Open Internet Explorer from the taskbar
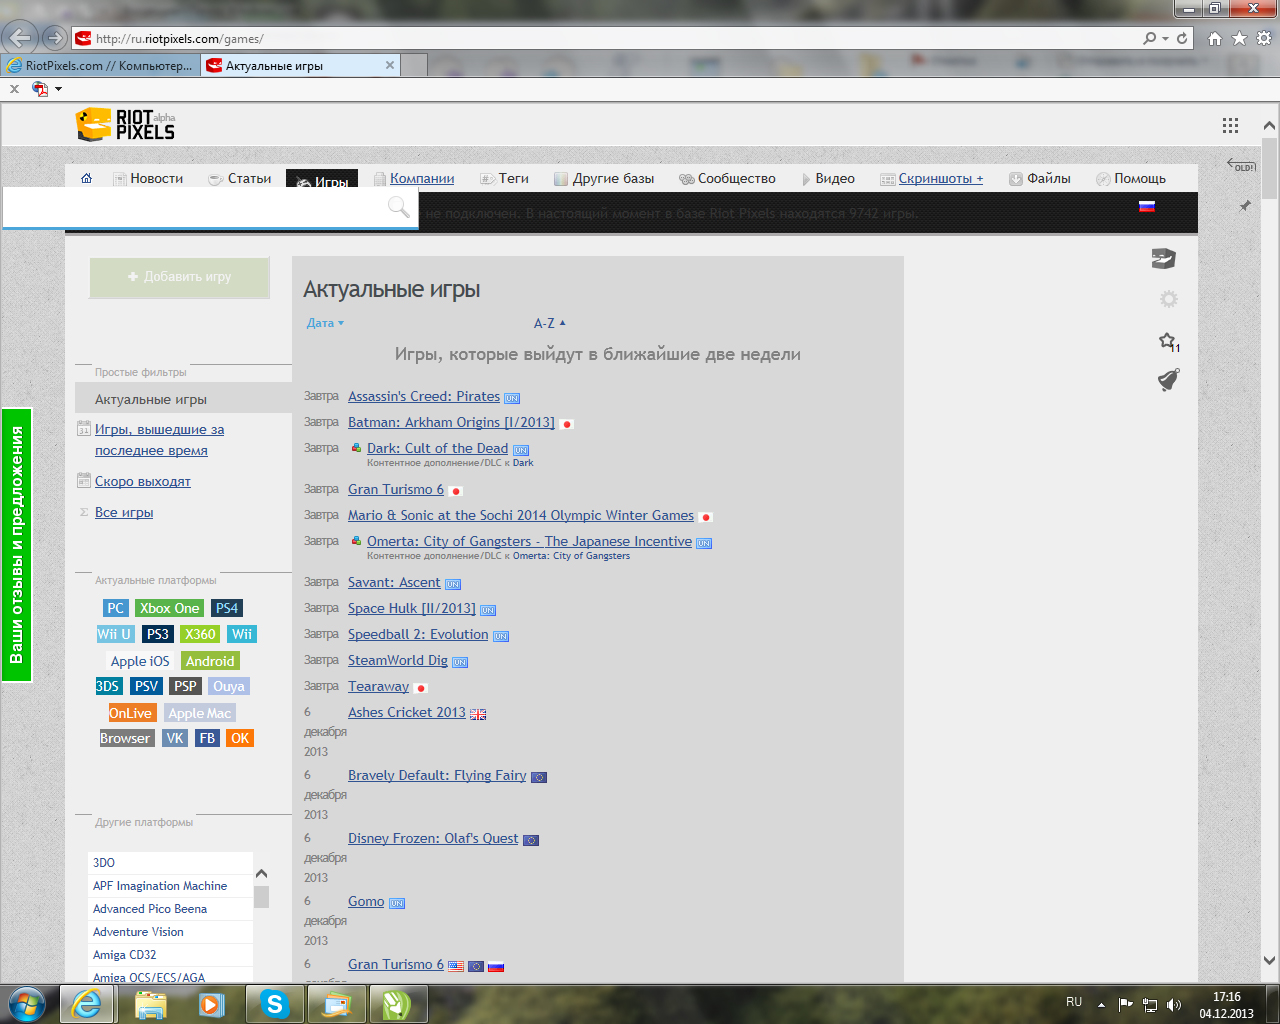This screenshot has width=1280, height=1024. pyautogui.click(x=87, y=1004)
